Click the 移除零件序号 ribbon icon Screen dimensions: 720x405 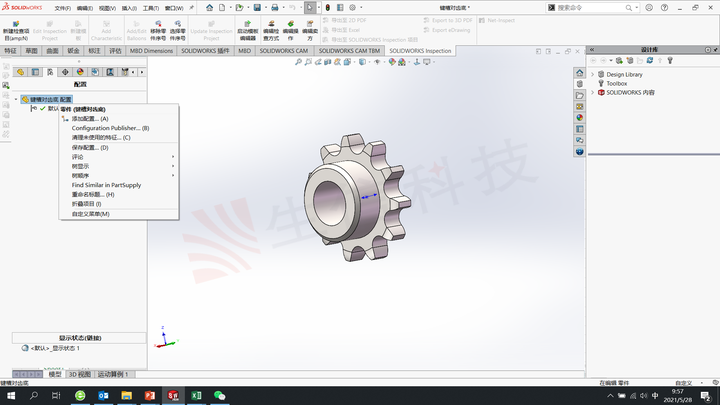coord(158,23)
